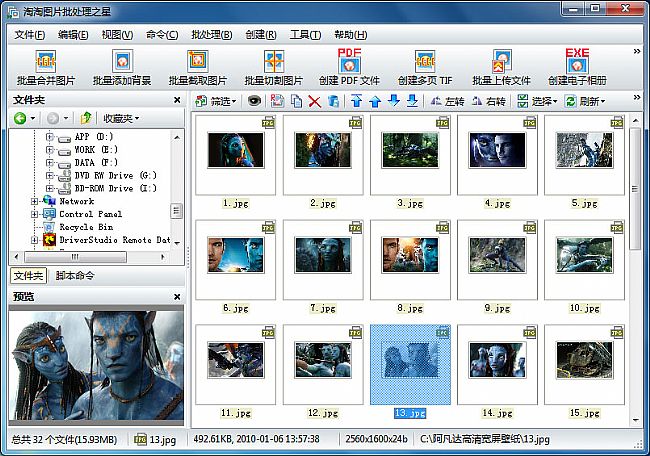Select thumbnail 8.jpg
The image size is (650, 456).
(x=410, y=260)
